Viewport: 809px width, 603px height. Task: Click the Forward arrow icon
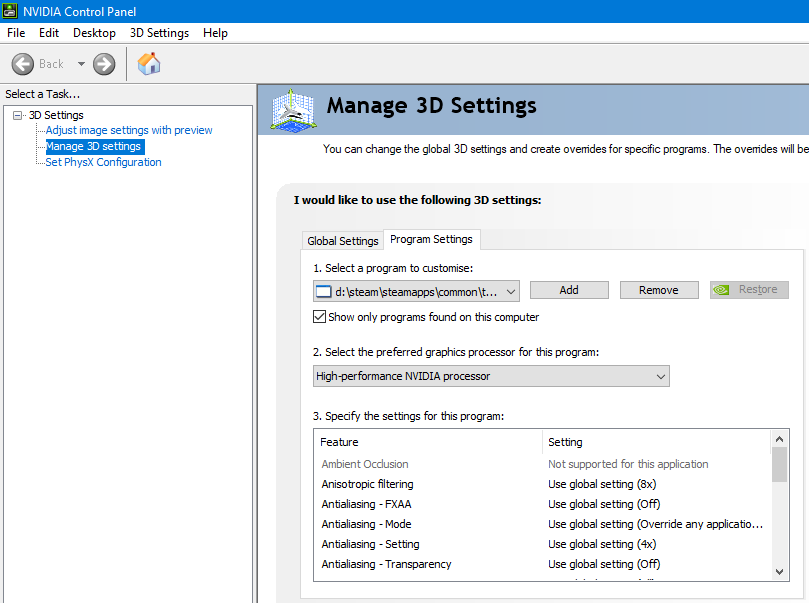point(104,64)
